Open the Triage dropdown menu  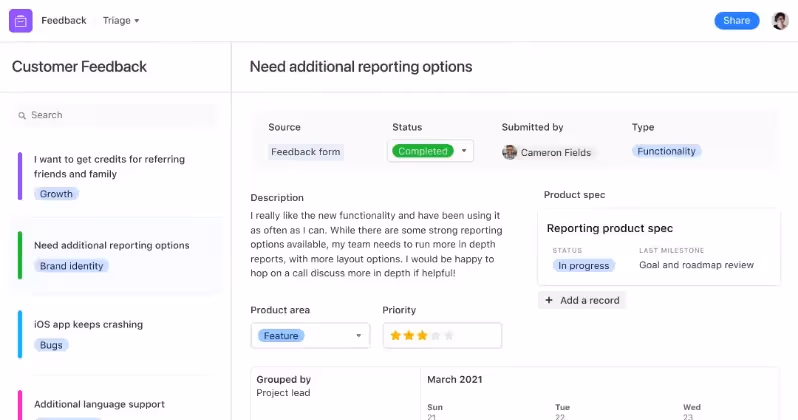click(121, 21)
